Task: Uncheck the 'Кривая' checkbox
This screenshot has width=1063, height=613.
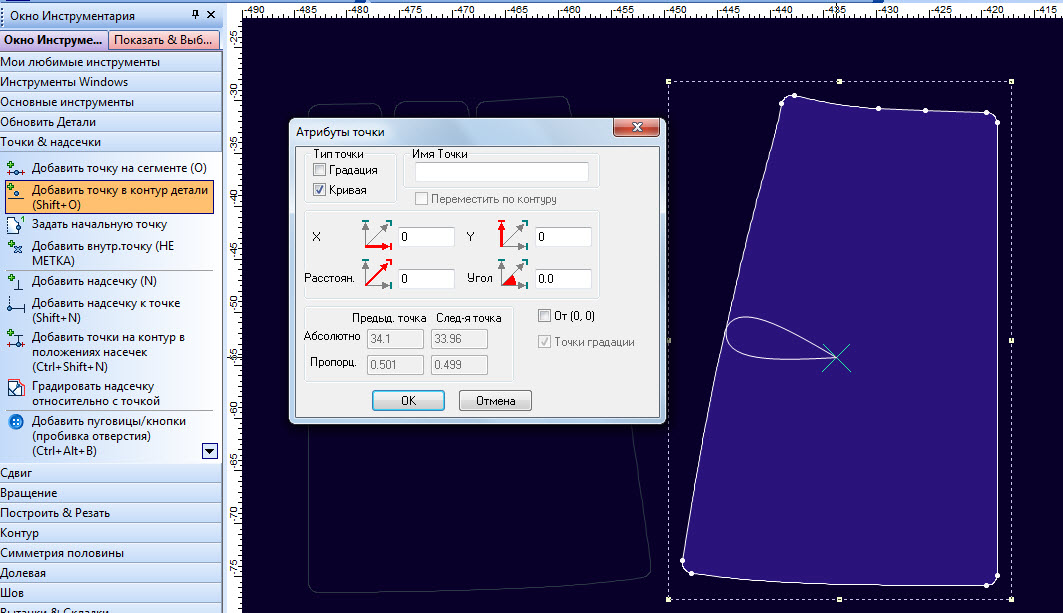Action: coord(320,190)
